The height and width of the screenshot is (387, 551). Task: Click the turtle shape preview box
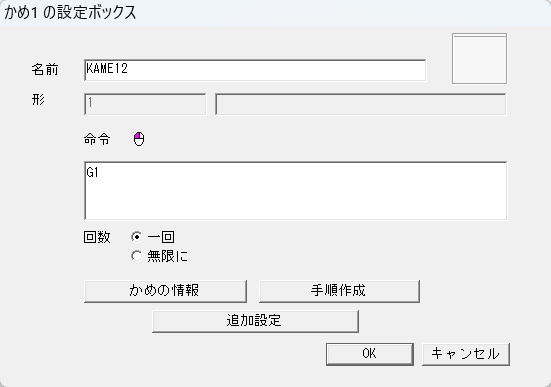[479, 59]
